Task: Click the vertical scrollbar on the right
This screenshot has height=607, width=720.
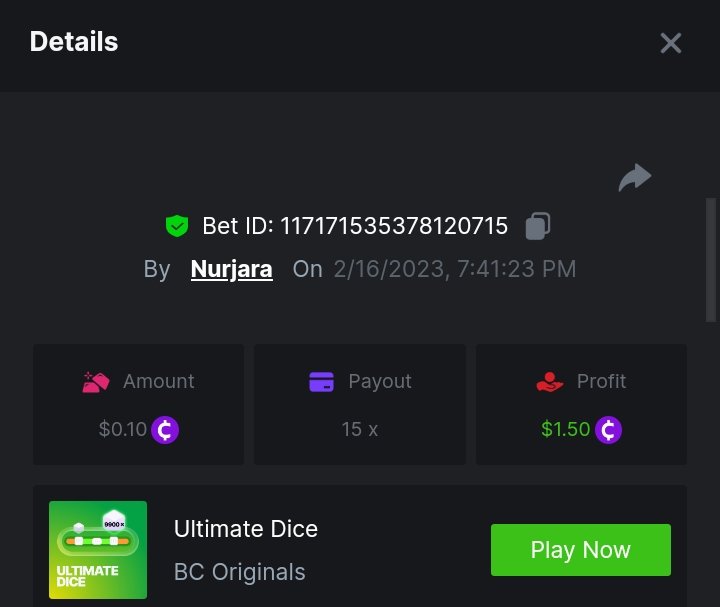Action: pos(711,260)
